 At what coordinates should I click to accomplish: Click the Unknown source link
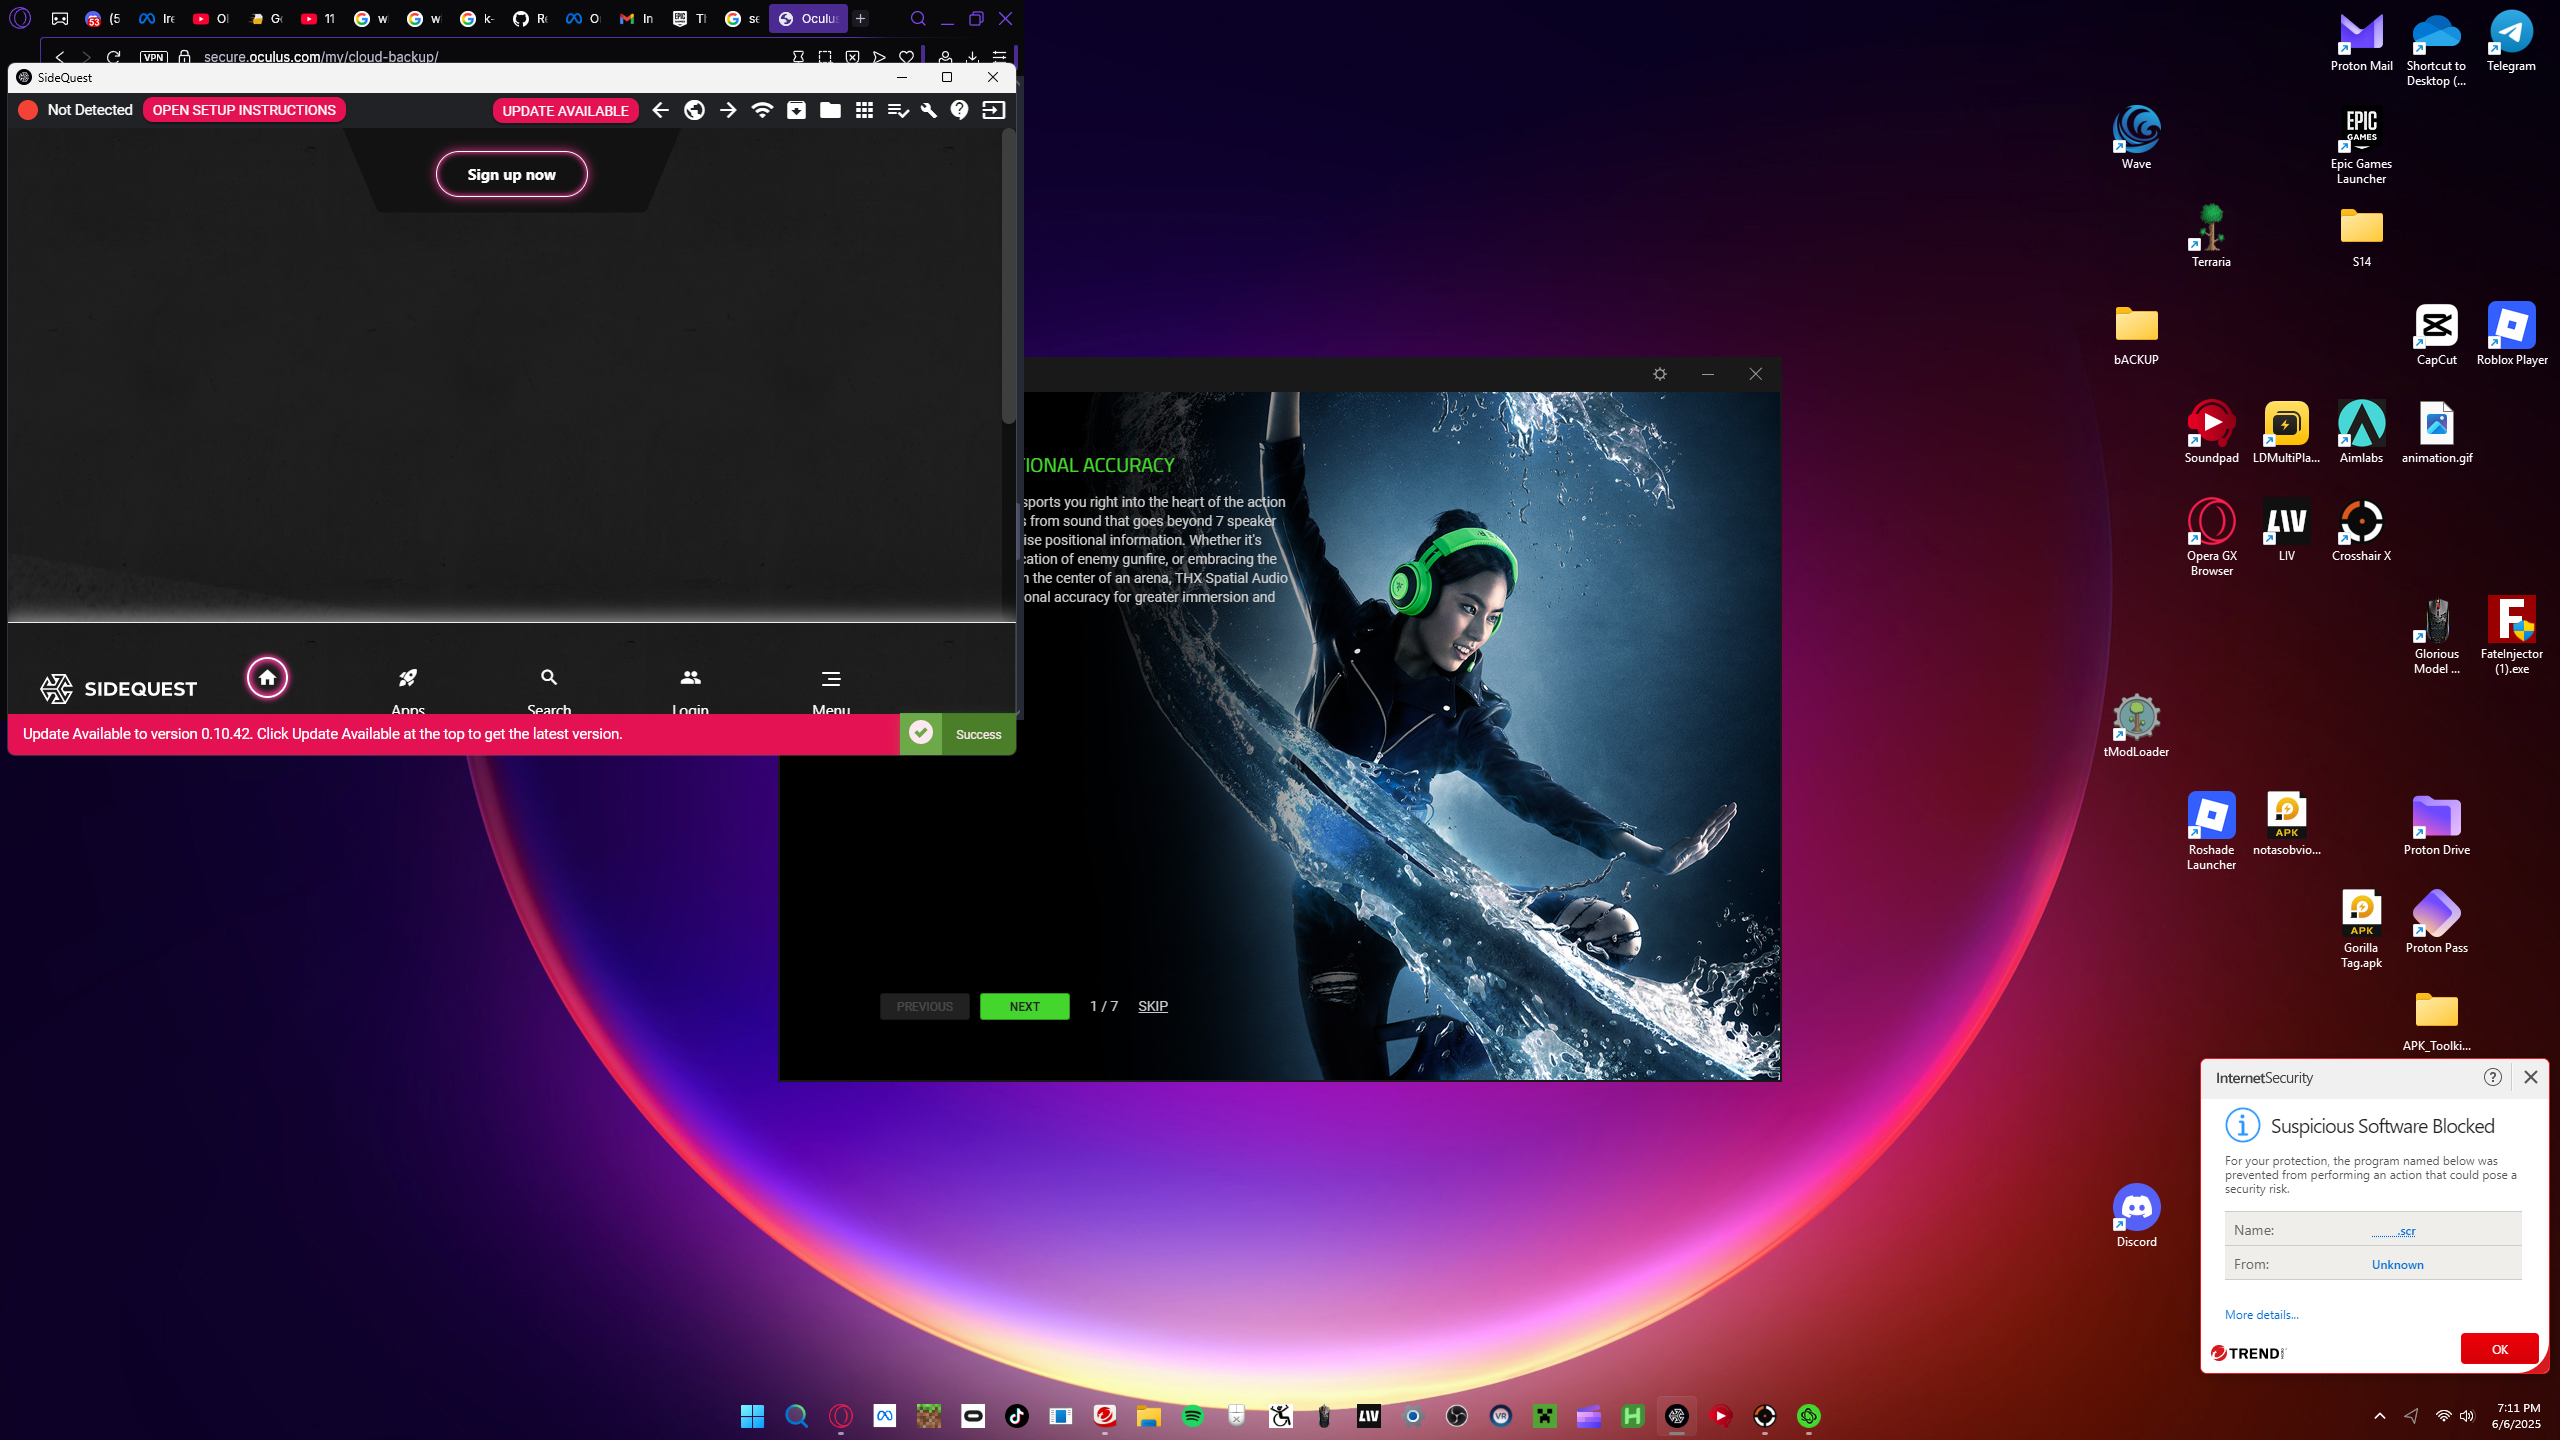[2397, 1265]
